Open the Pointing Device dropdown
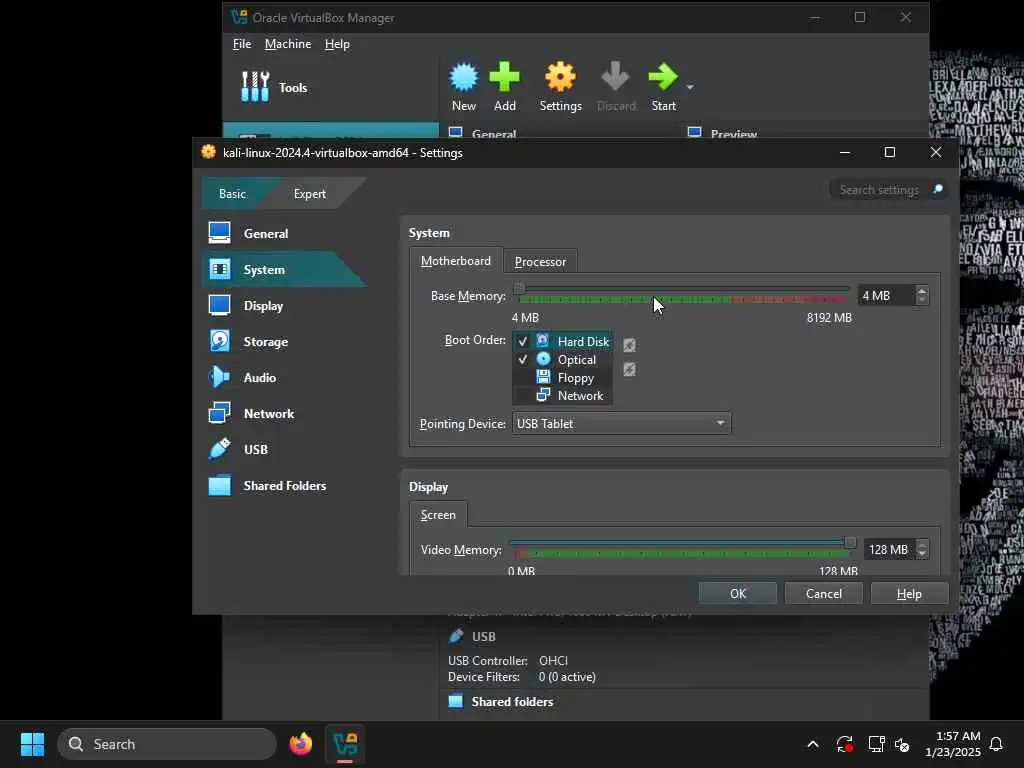The height and width of the screenshot is (768, 1024). pyautogui.click(x=621, y=423)
